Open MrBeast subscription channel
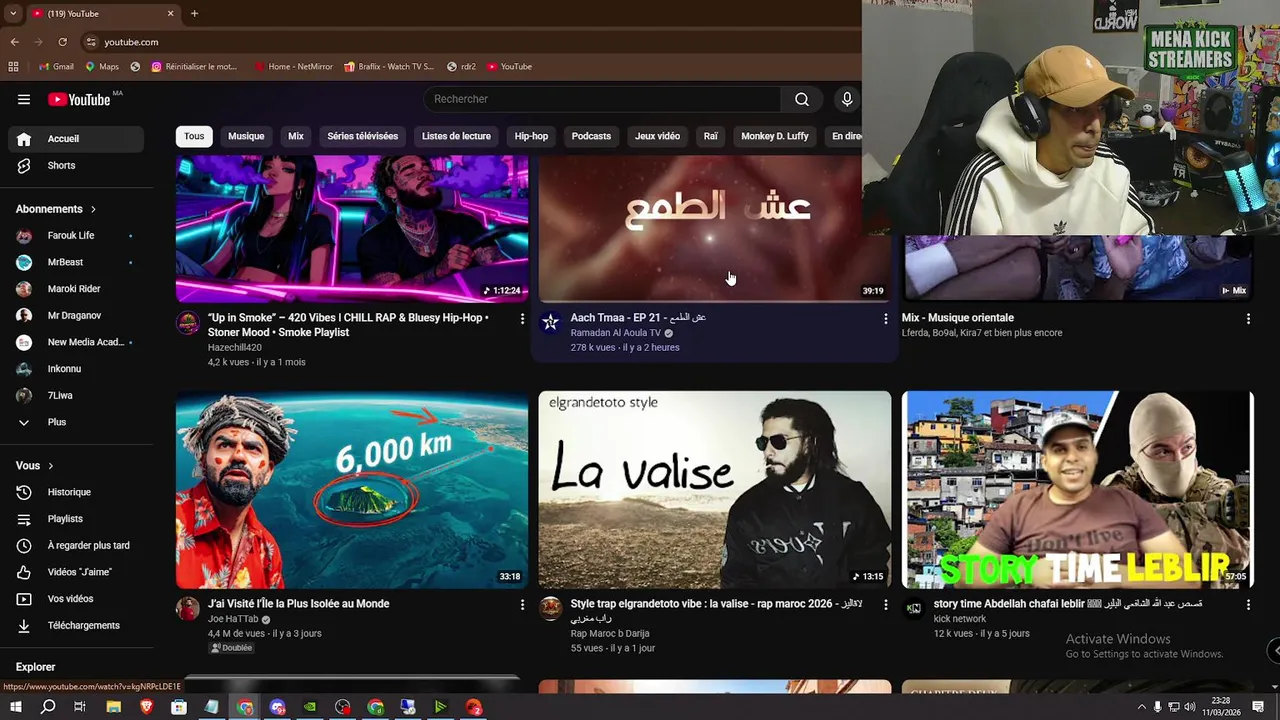 click(x=76, y=262)
